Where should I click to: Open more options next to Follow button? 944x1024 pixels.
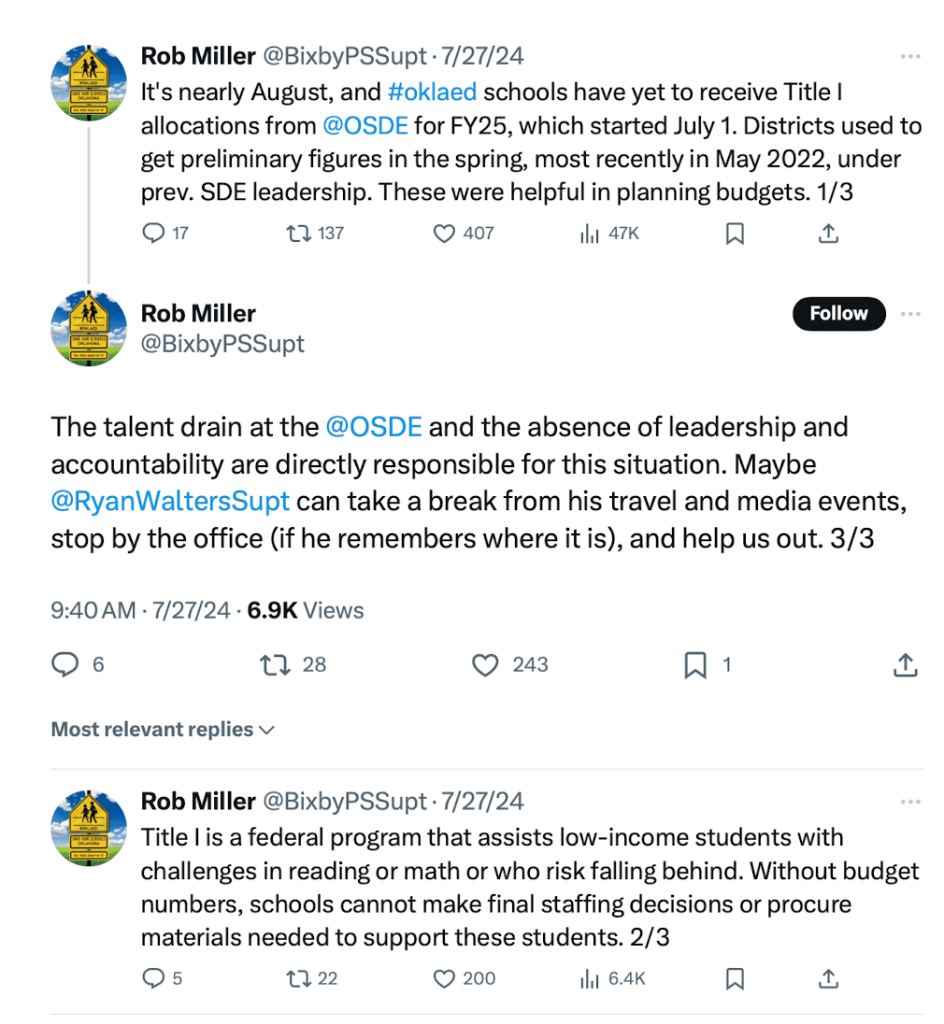pos(909,313)
